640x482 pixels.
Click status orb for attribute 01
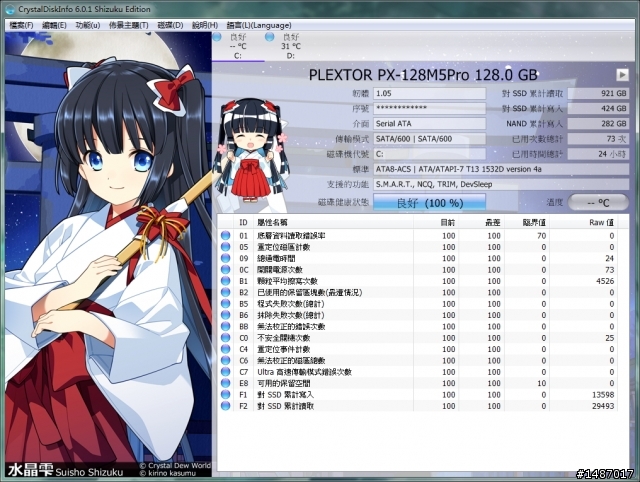pos(225,235)
